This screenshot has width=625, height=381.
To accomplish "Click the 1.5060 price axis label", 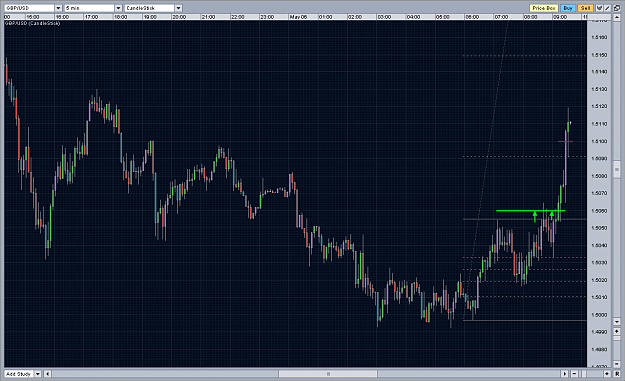I will coord(599,211).
